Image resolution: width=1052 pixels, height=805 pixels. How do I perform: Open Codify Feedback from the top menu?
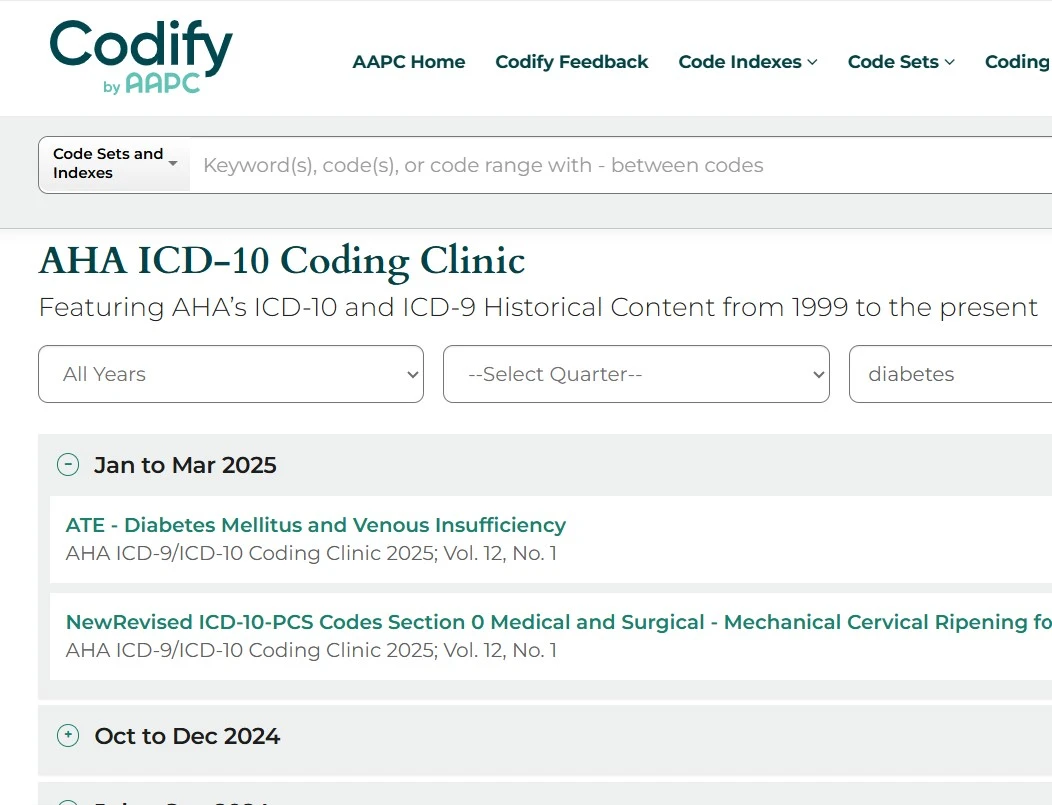[572, 62]
